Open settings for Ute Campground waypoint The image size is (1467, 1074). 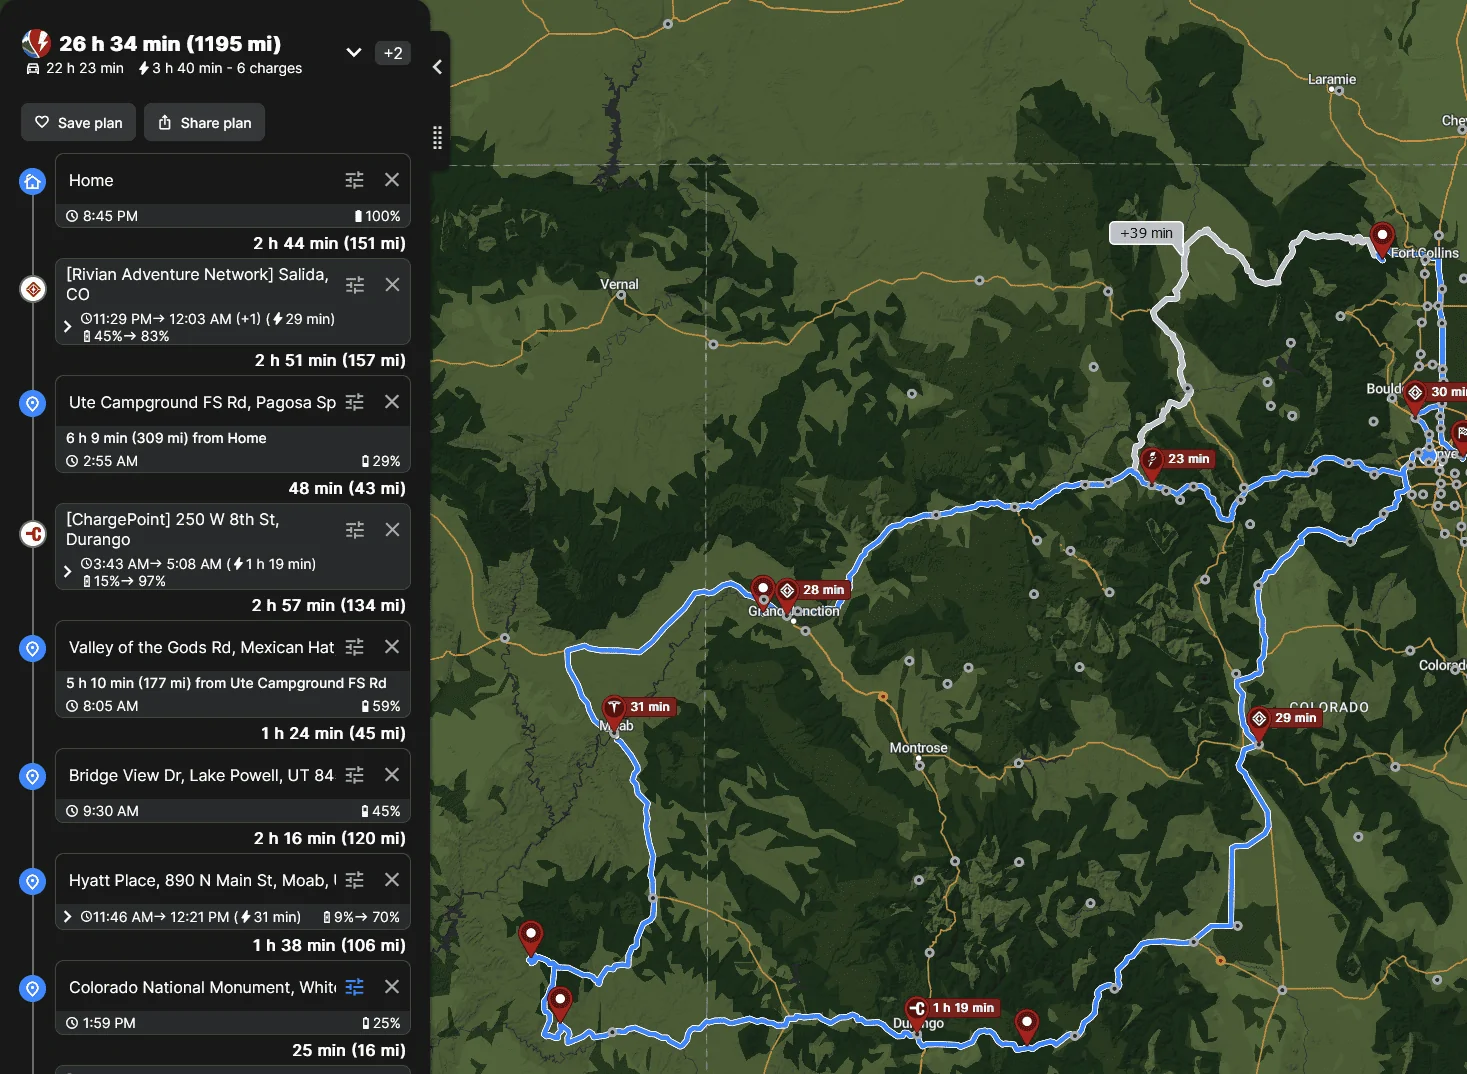[x=355, y=402]
